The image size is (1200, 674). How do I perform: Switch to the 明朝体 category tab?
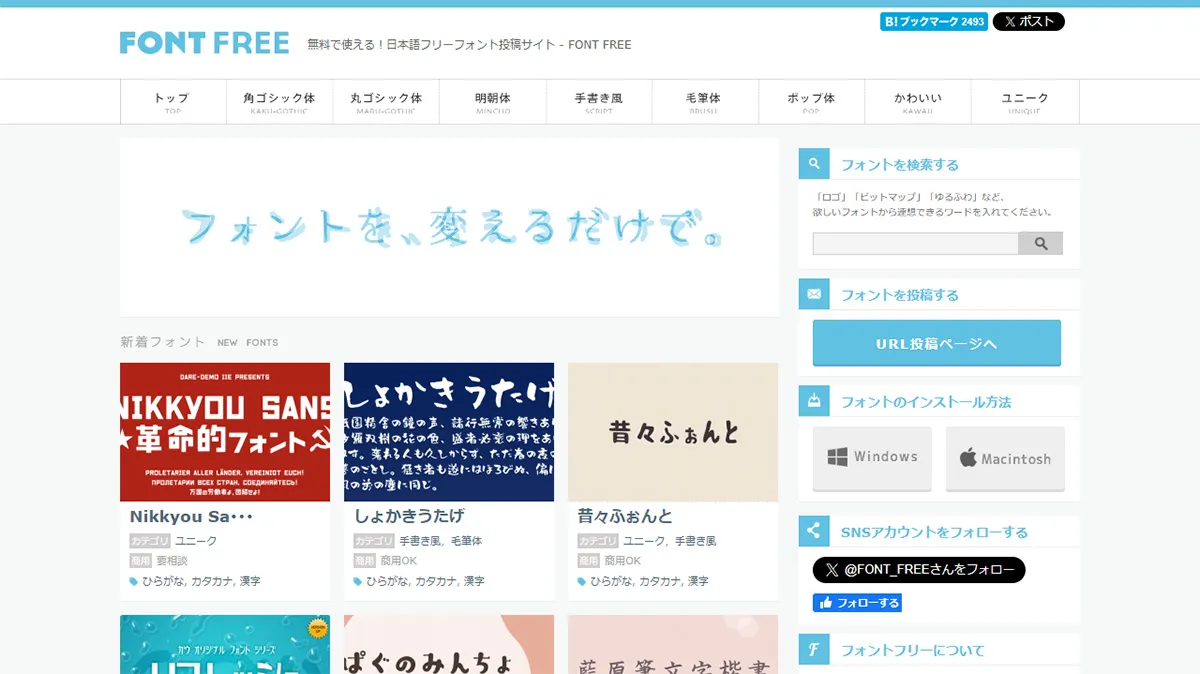tap(492, 101)
